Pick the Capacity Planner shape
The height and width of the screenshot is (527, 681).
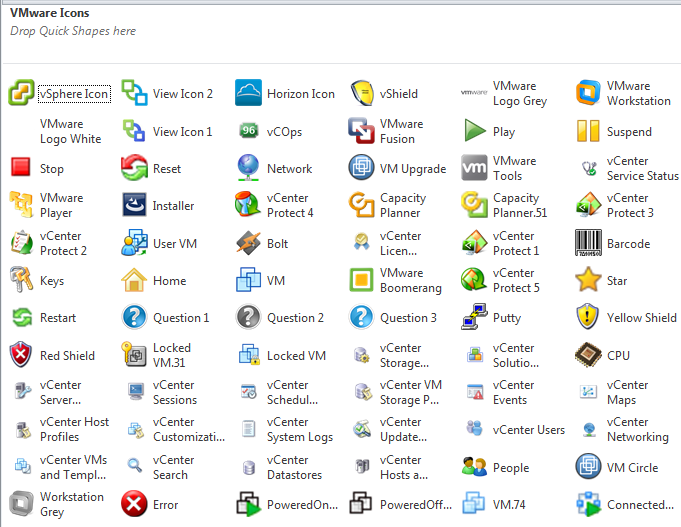361,205
